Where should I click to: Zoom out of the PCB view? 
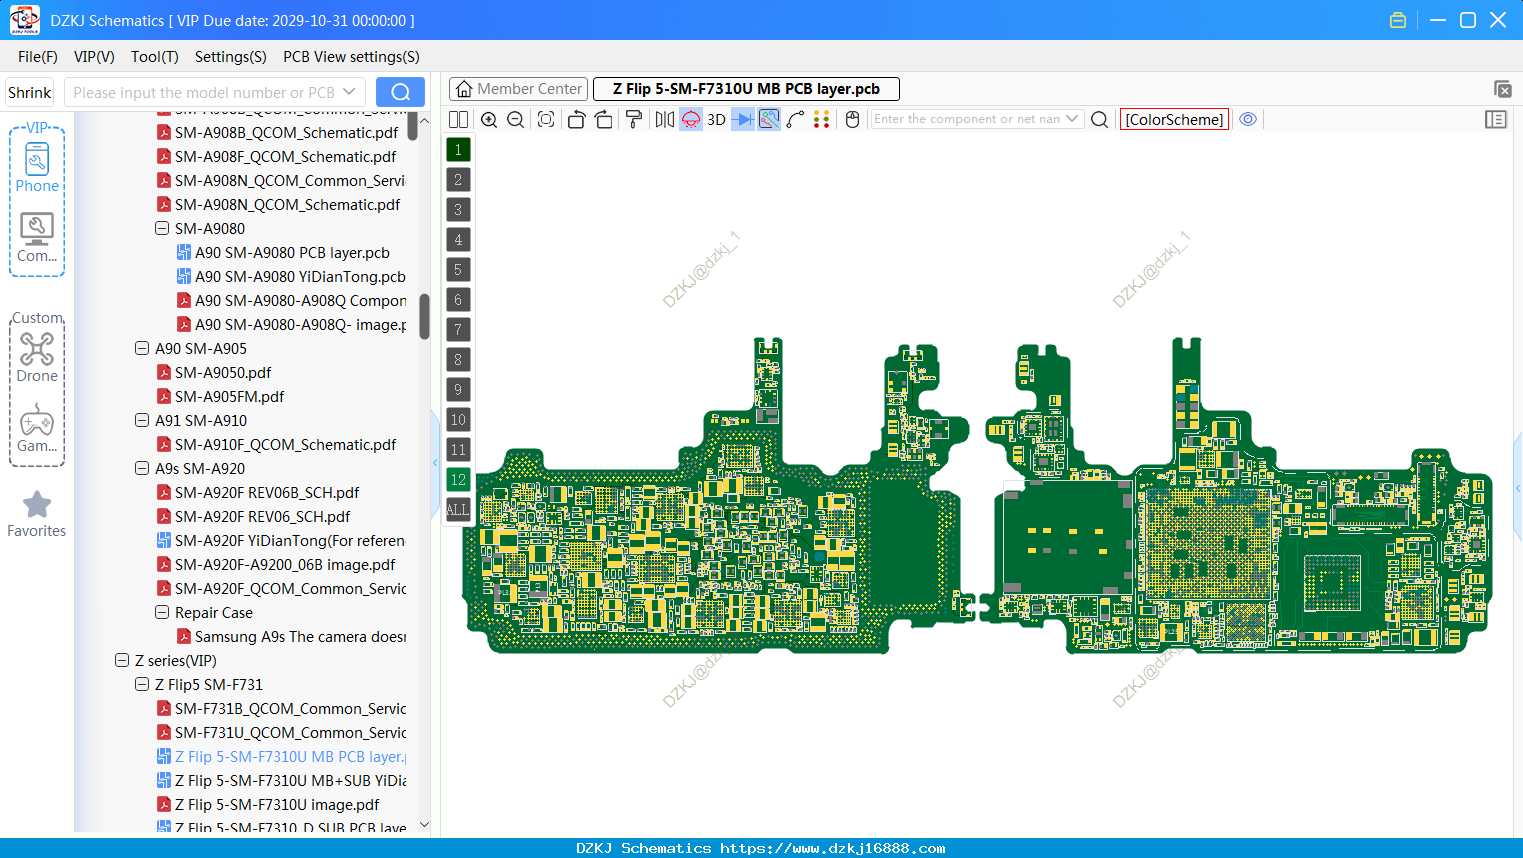[x=516, y=119]
